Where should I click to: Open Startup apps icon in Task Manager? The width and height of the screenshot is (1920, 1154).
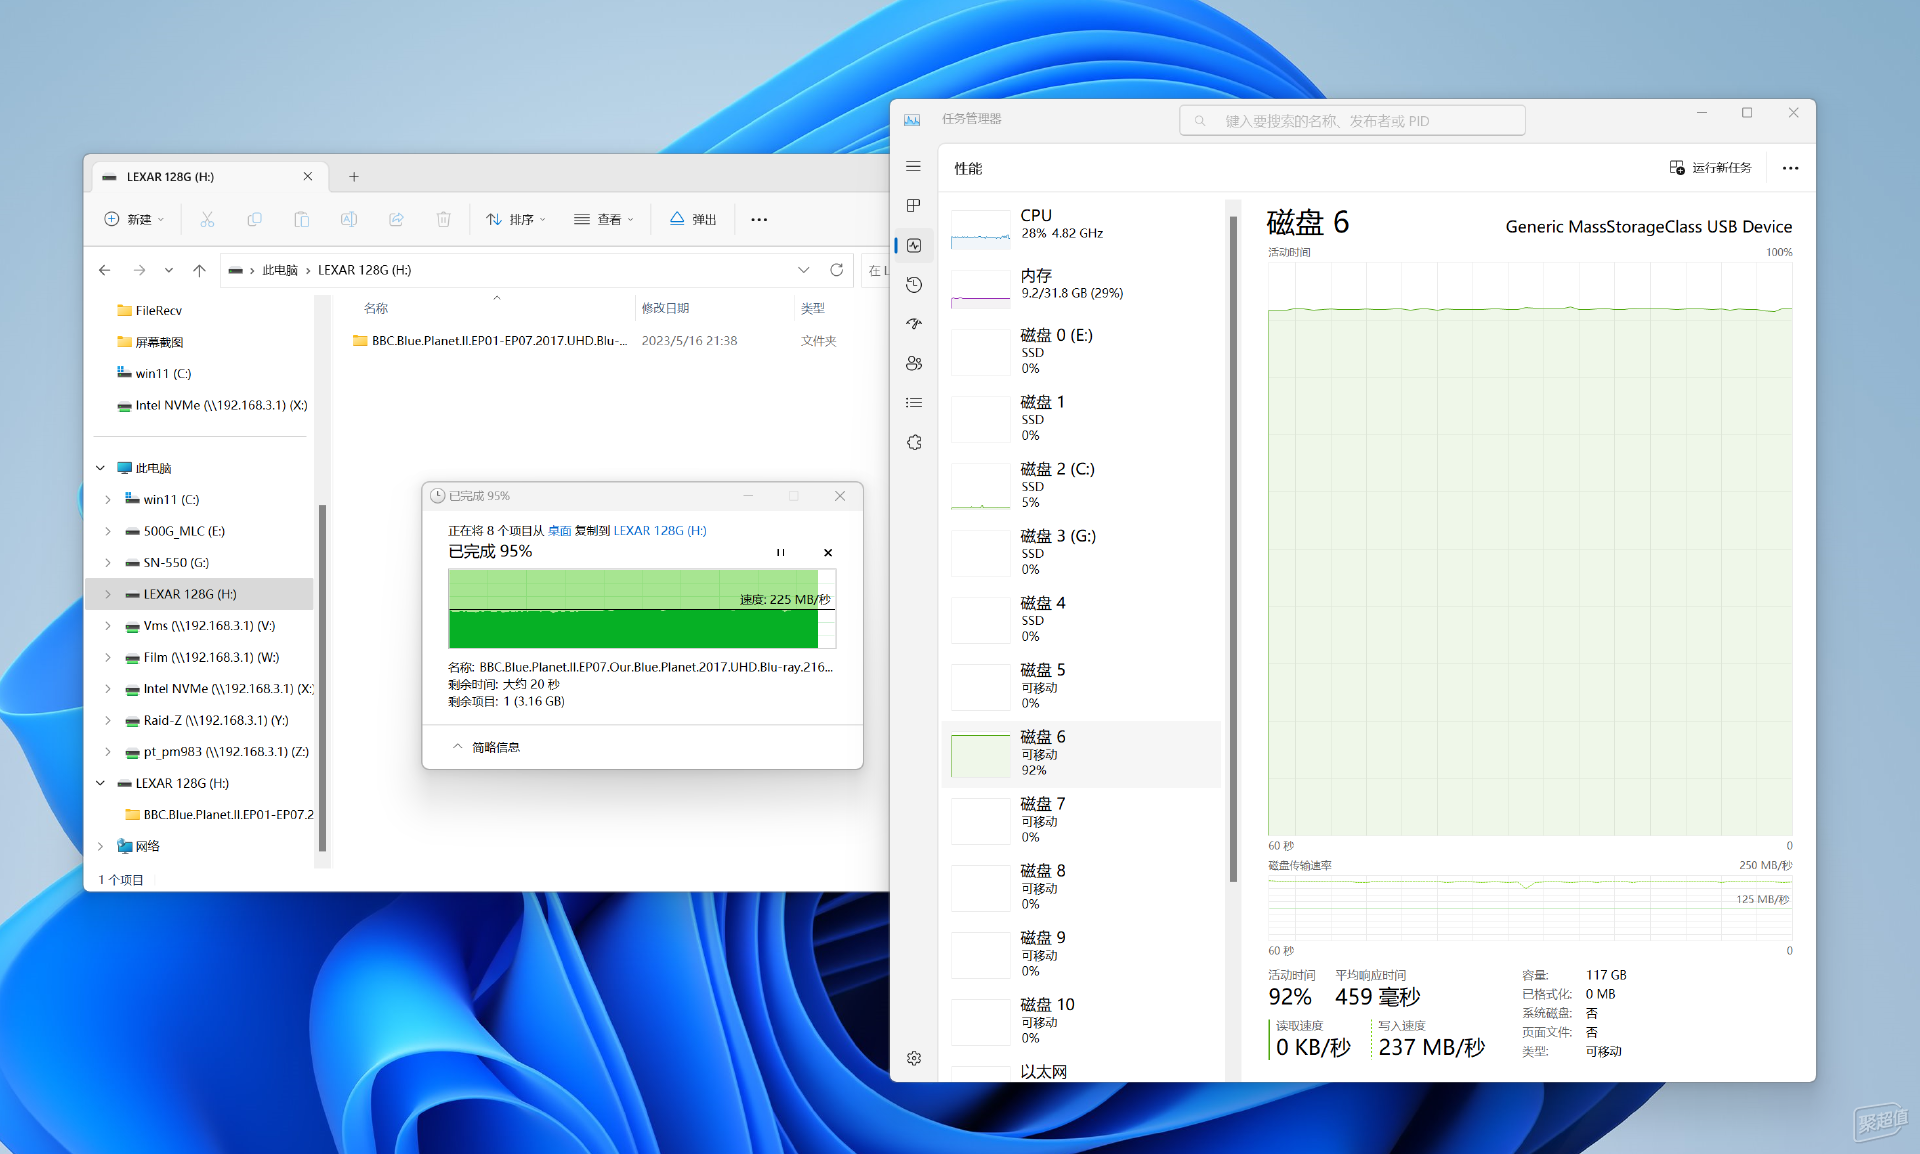point(913,324)
